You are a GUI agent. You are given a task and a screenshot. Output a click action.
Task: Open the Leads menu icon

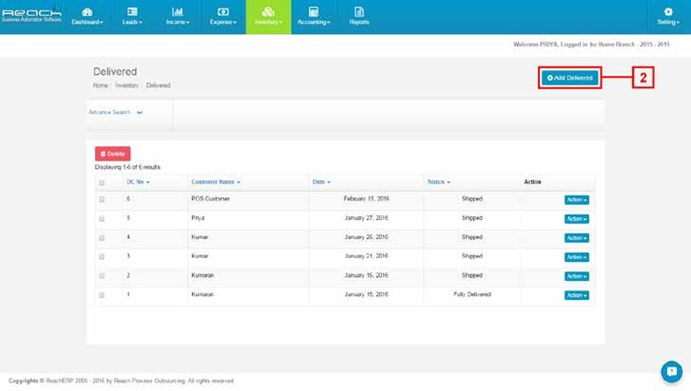132,11
